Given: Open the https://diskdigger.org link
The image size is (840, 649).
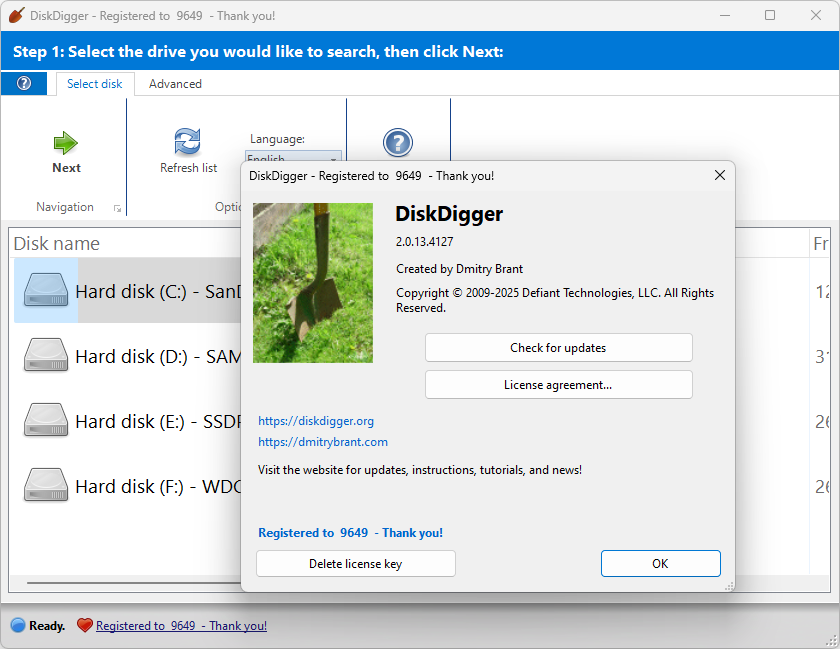Looking at the screenshot, I should pyautogui.click(x=316, y=421).
